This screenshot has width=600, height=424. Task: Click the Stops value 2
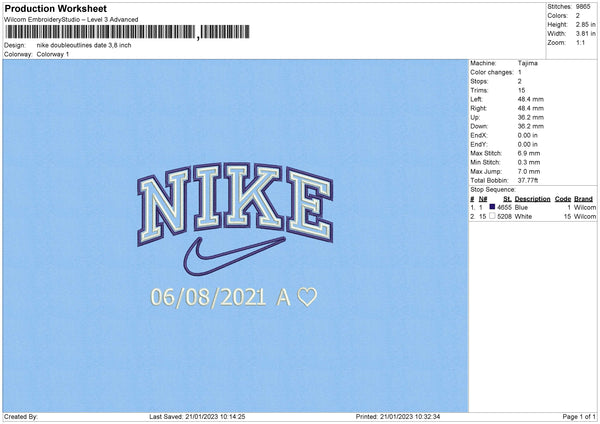tap(520, 82)
